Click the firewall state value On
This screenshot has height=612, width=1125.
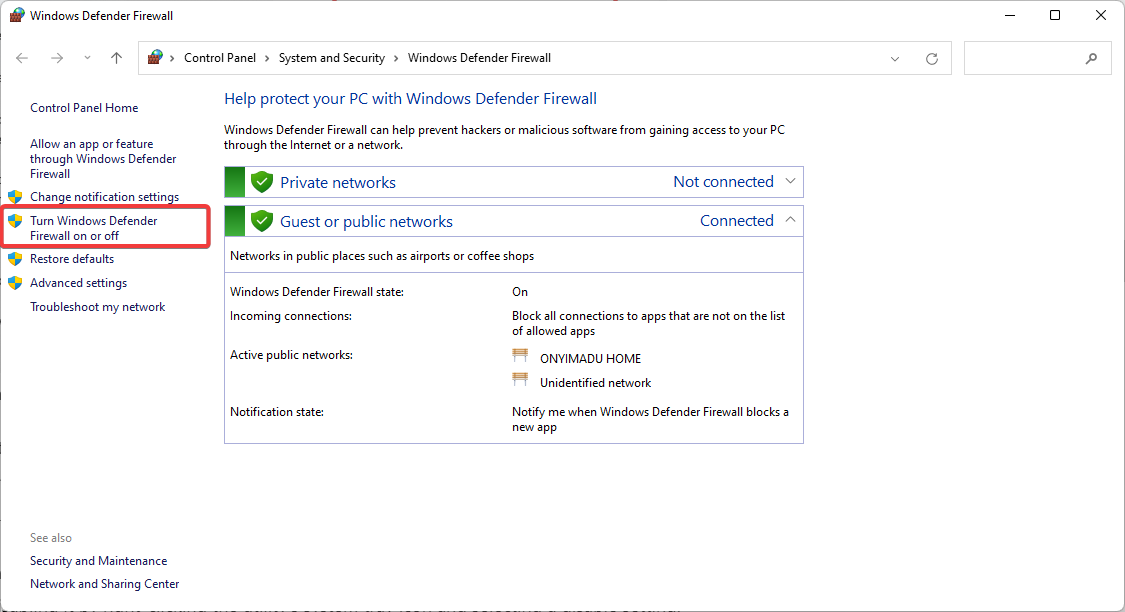point(520,292)
